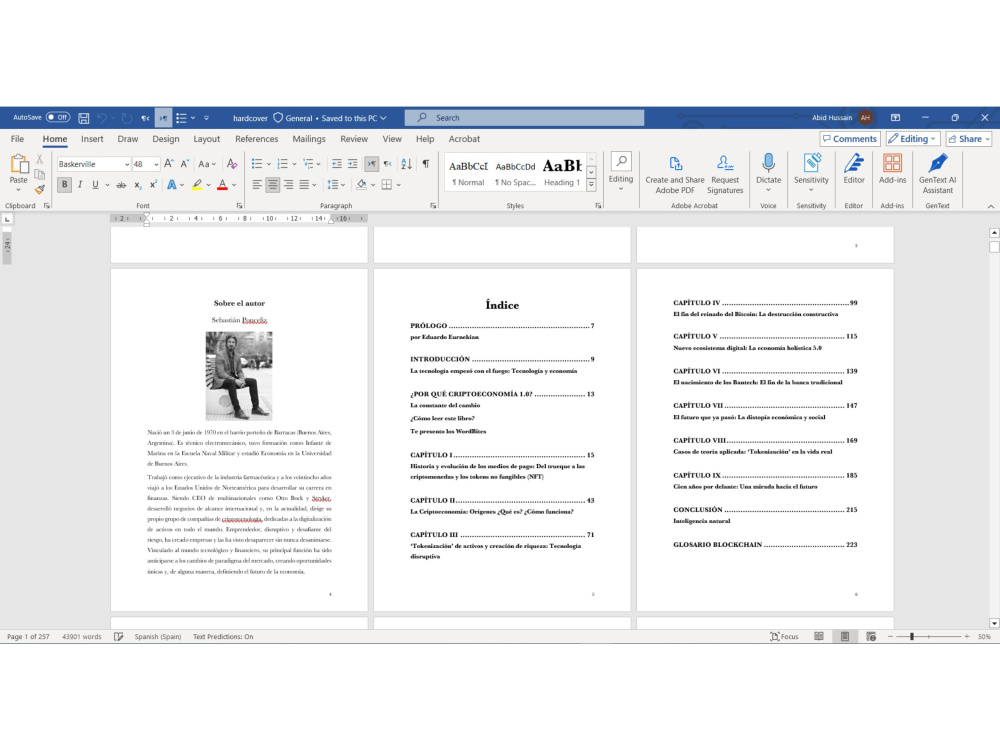The width and height of the screenshot is (1000, 750).
Task: Click the Dictate microphone icon
Action: [x=768, y=163]
